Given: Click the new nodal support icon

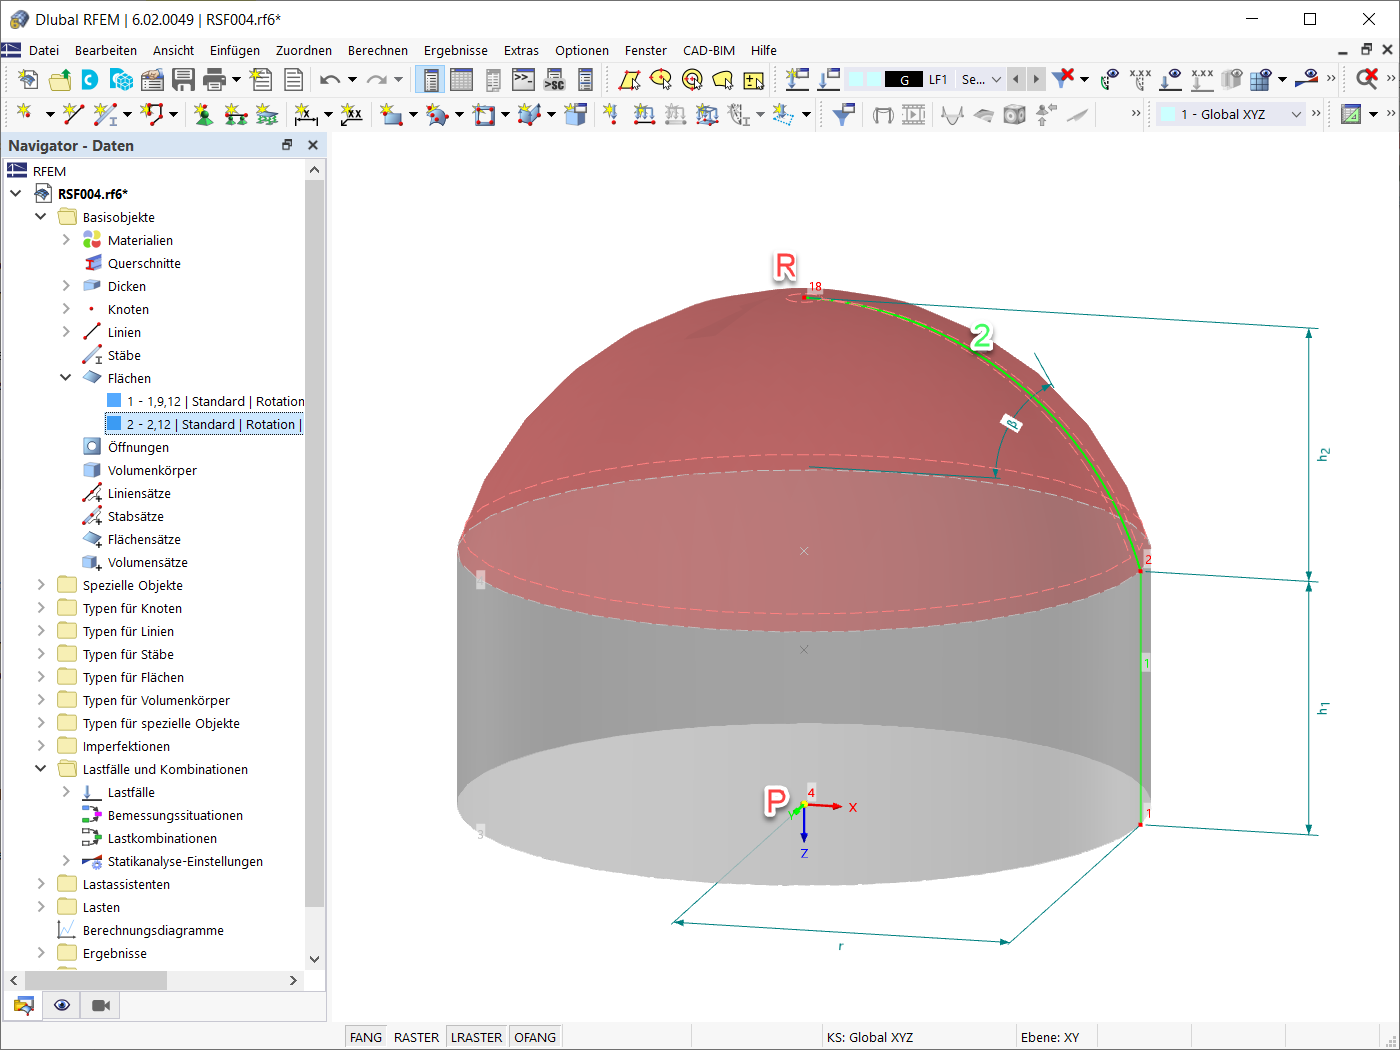Looking at the screenshot, I should [204, 115].
